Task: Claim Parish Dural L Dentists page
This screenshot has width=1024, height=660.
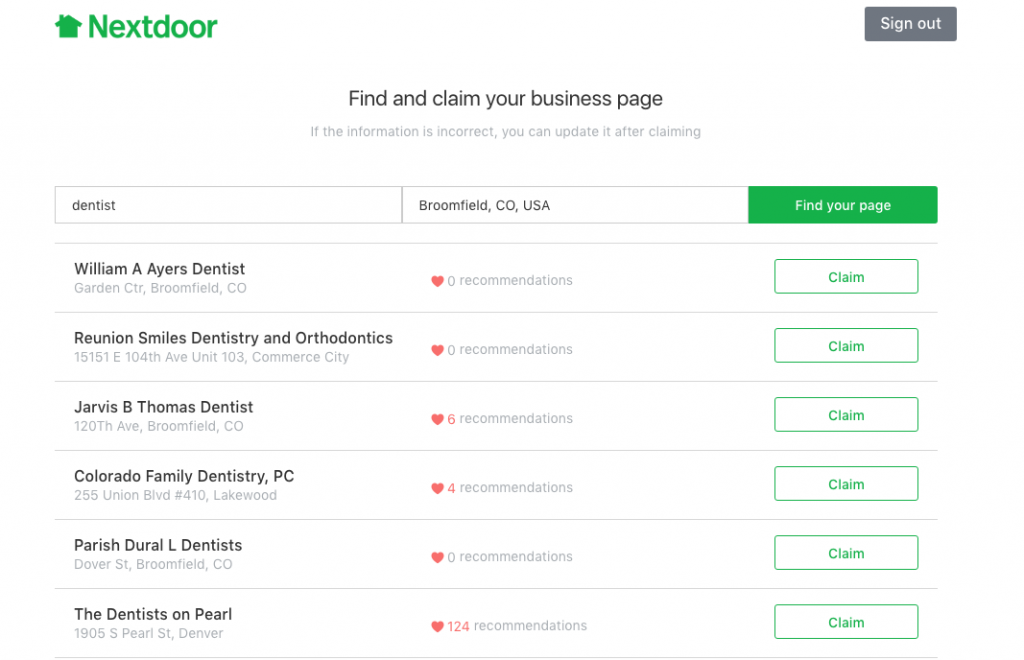Action: [x=846, y=554]
